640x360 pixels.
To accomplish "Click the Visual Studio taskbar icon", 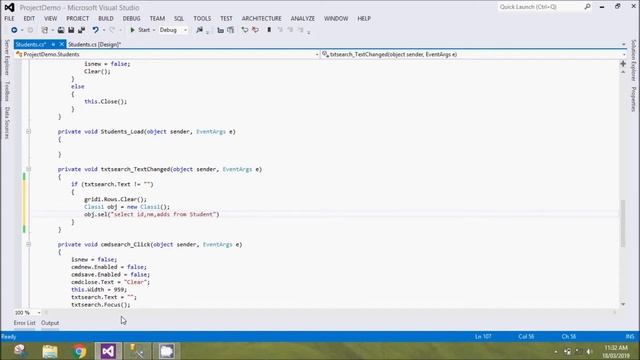I will coord(108,351).
